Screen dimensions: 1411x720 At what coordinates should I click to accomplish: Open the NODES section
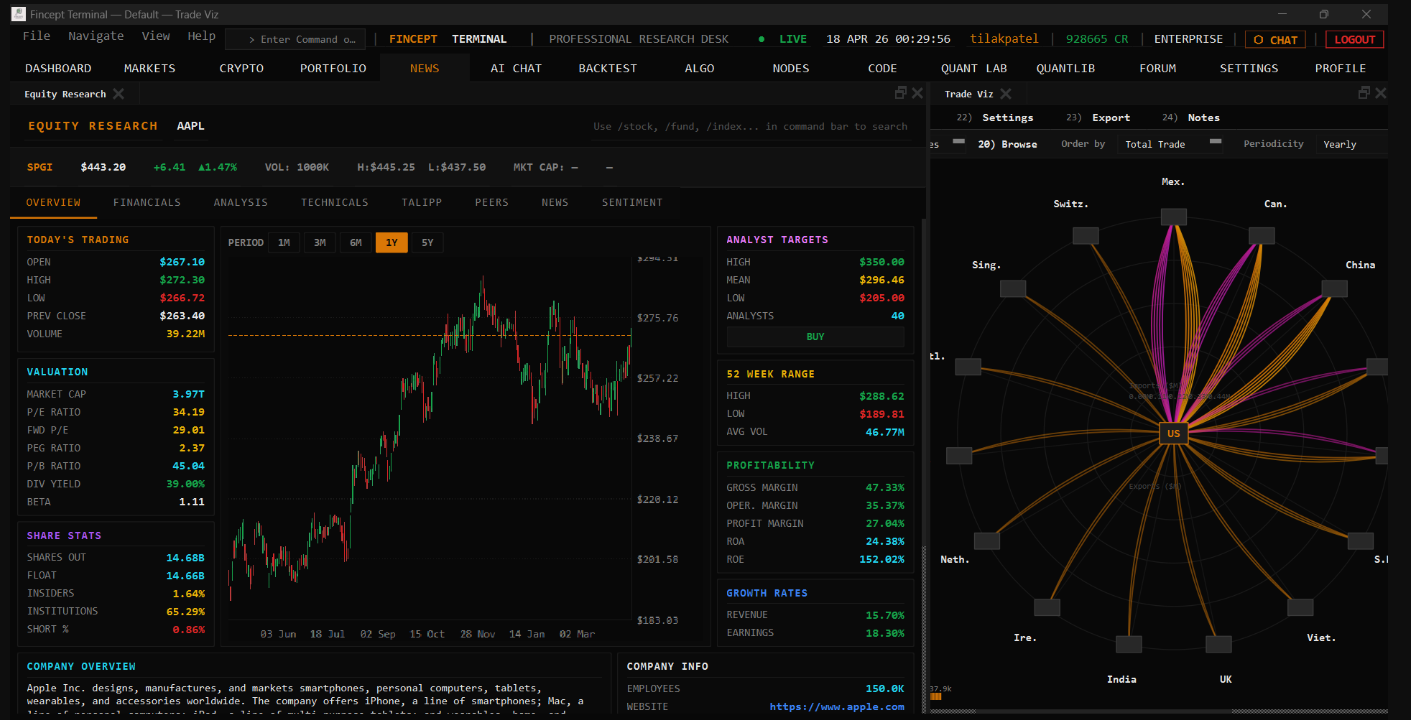pyautogui.click(x=791, y=68)
